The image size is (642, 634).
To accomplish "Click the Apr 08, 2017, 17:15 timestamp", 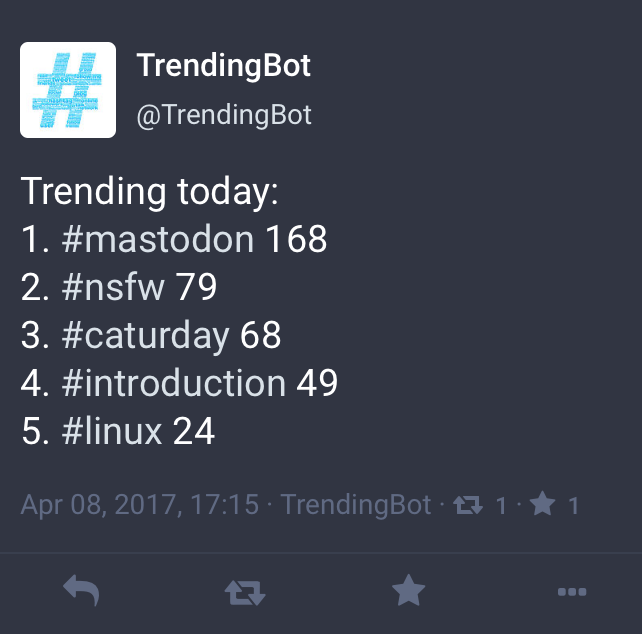I will 140,505.
